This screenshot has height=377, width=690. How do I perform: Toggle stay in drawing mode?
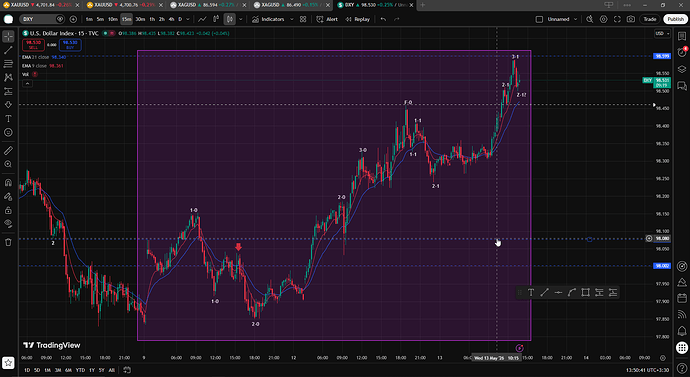(x=8, y=196)
